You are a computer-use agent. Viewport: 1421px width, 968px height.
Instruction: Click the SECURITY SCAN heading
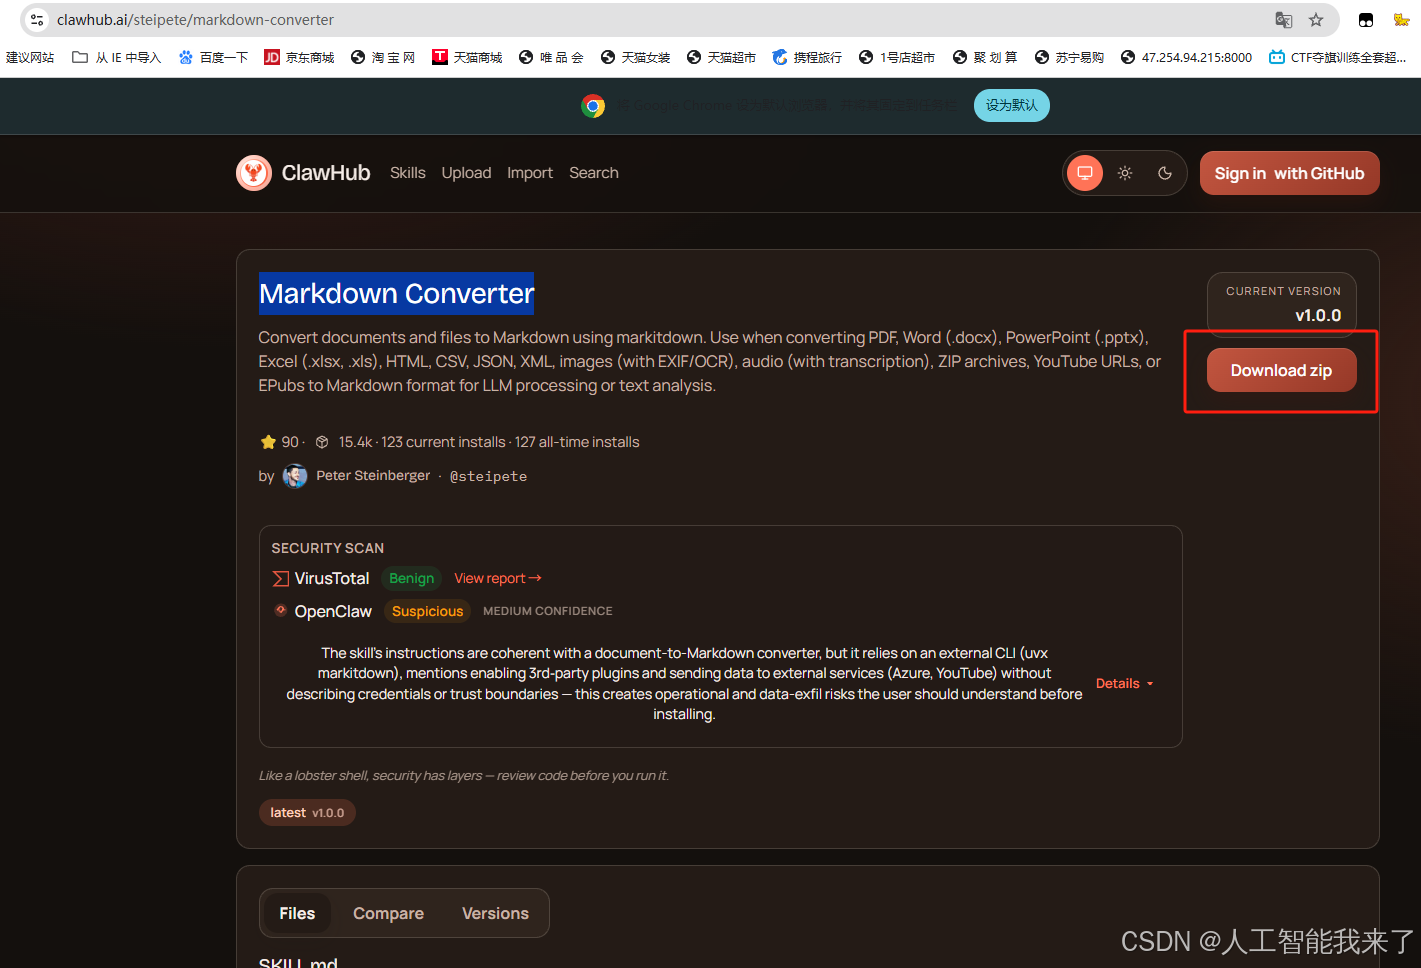(328, 549)
